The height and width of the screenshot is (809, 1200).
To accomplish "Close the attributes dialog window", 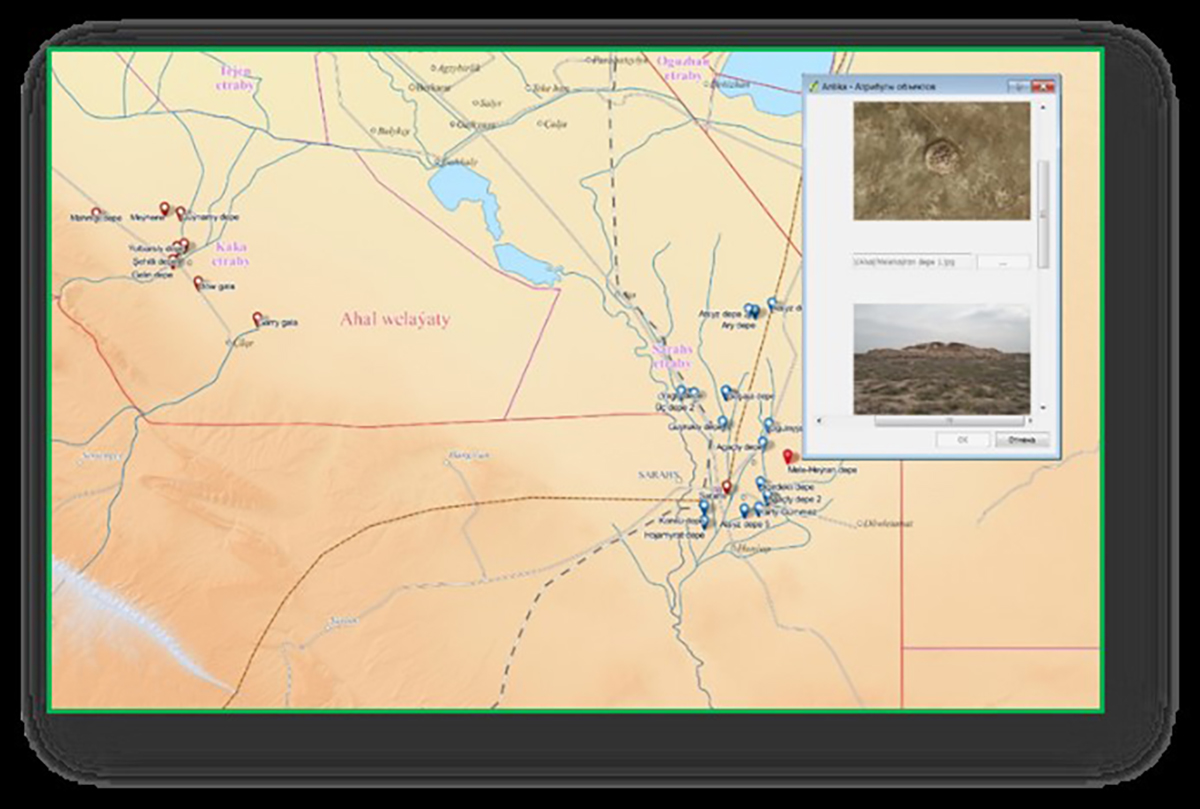I will pos(1044,87).
